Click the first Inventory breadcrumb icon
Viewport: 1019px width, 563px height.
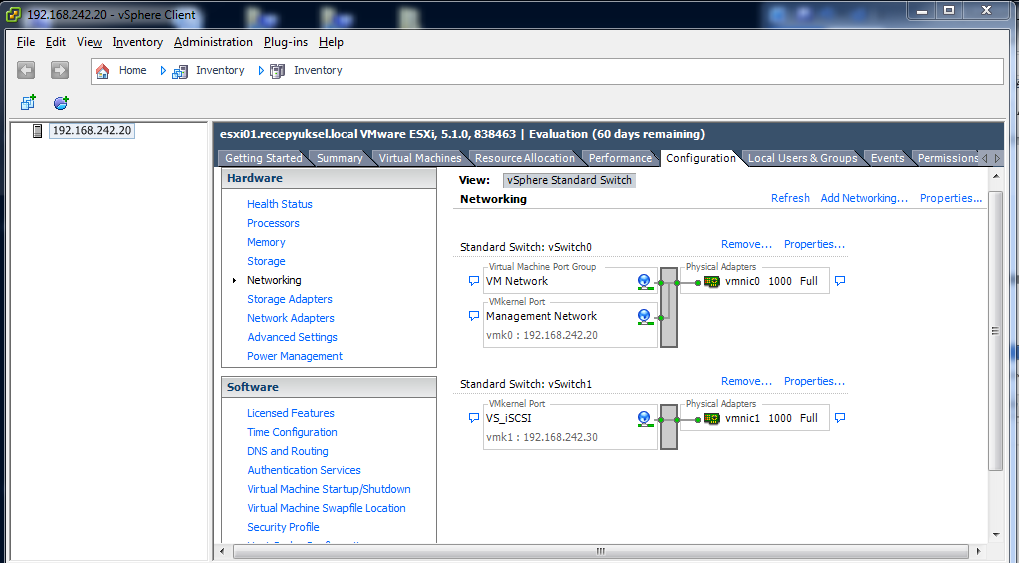[180, 72]
